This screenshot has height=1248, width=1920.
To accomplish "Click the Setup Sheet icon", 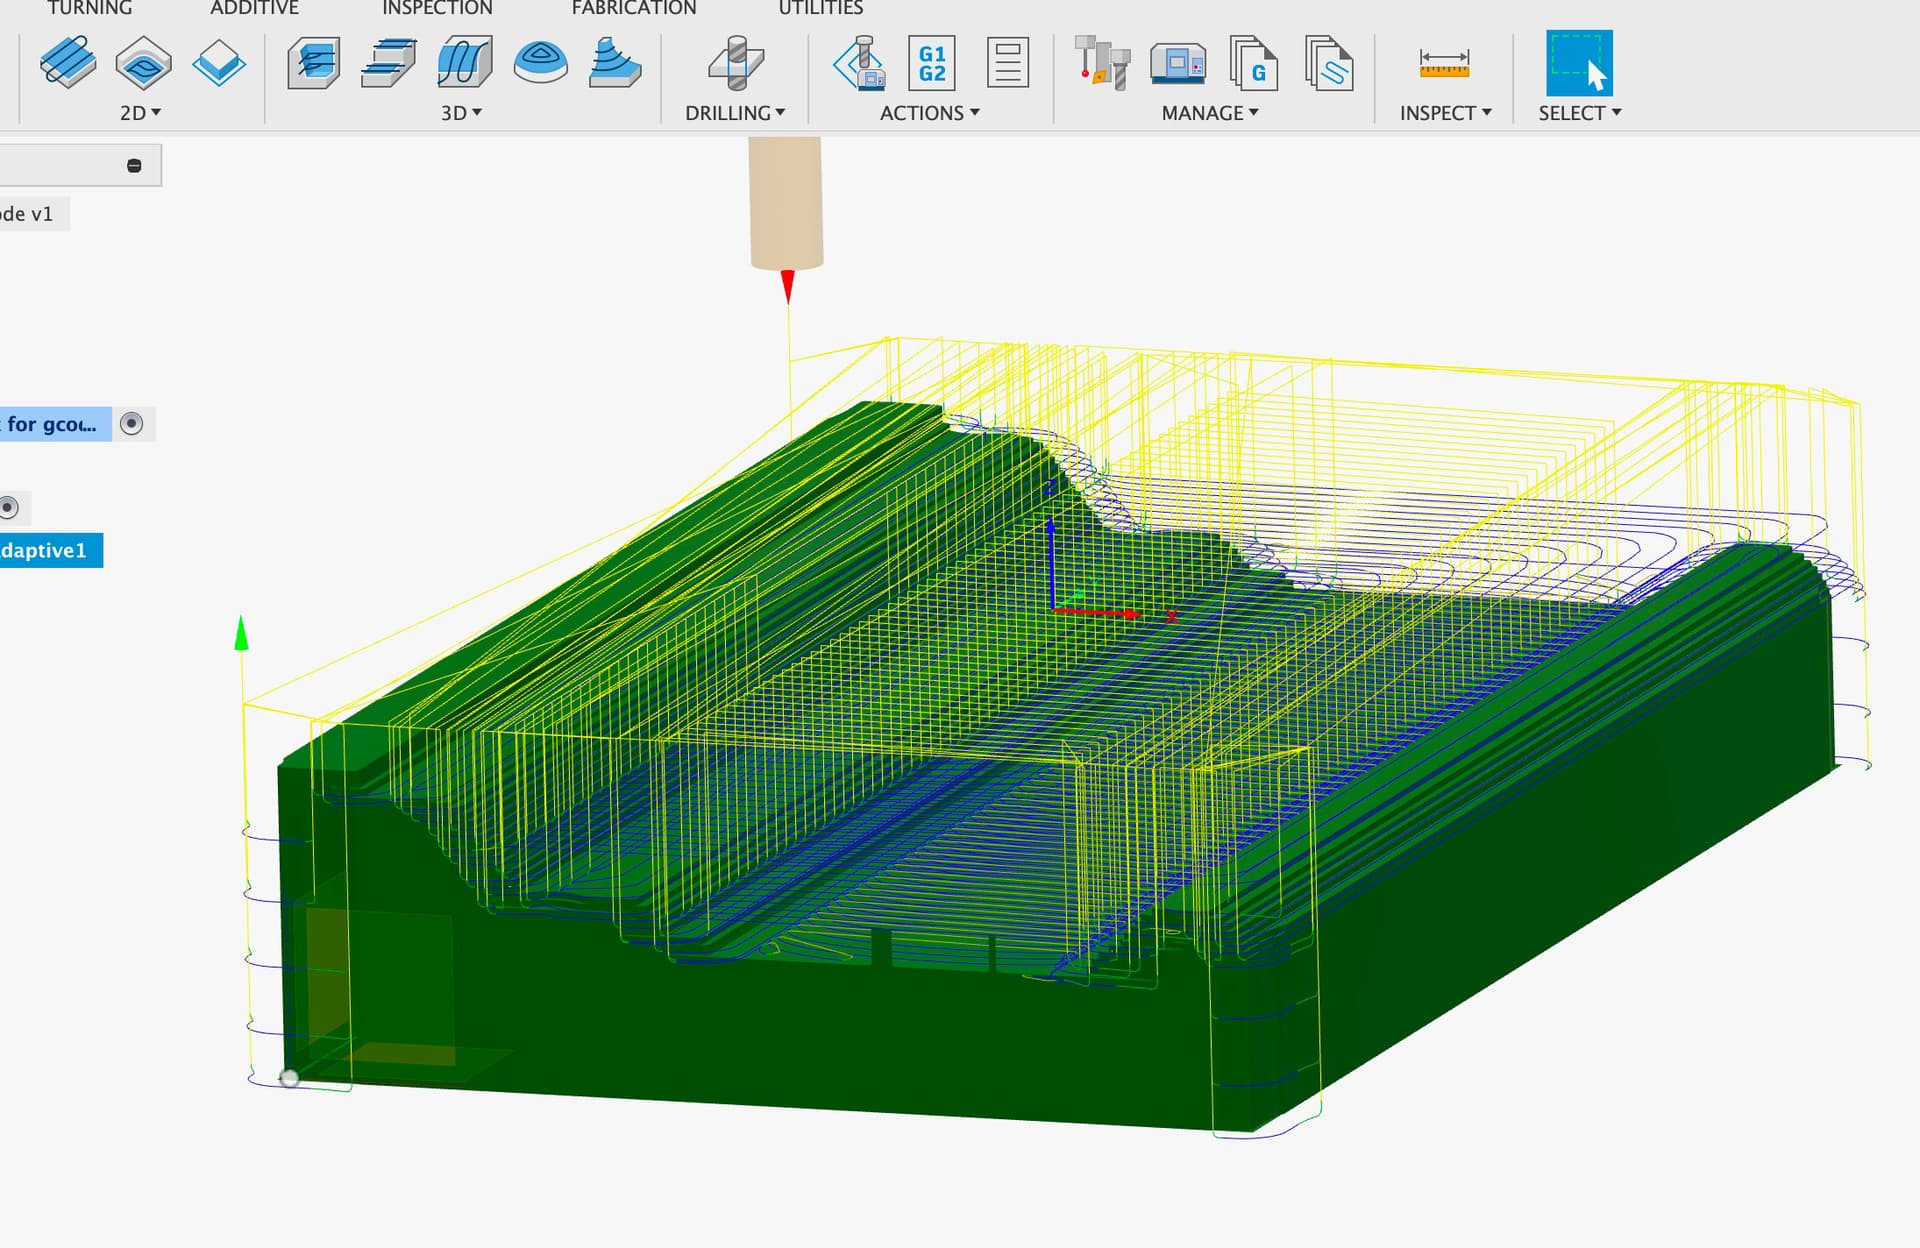I will coord(1008,63).
